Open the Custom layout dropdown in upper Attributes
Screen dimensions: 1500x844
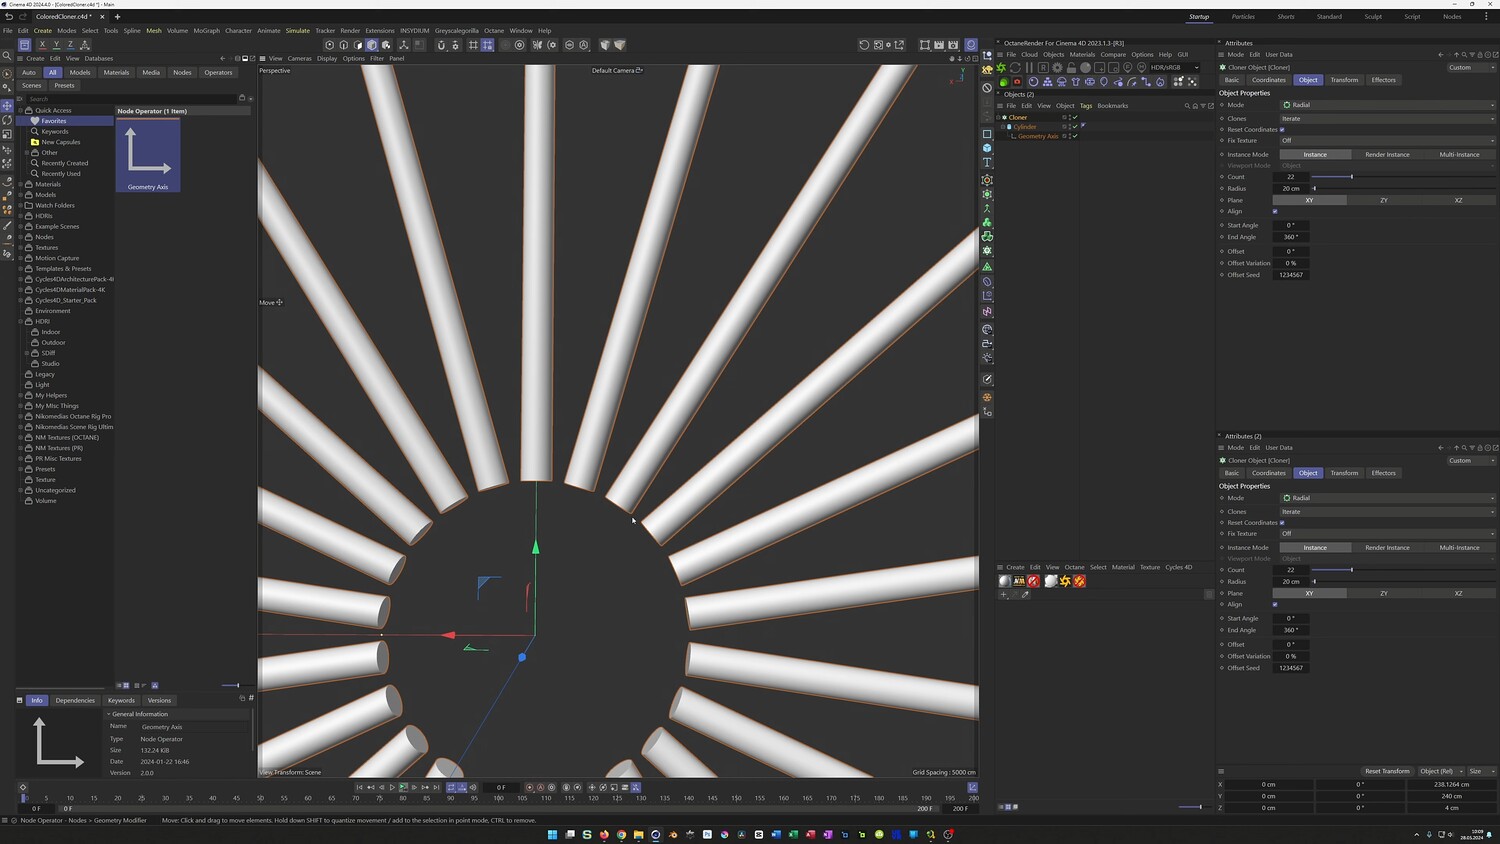pyautogui.click(x=1470, y=68)
